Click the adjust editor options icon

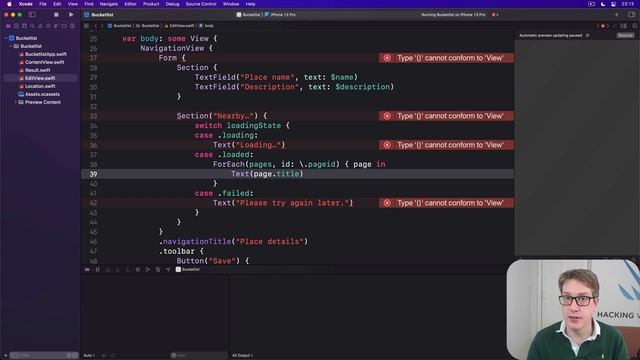tap(624, 26)
